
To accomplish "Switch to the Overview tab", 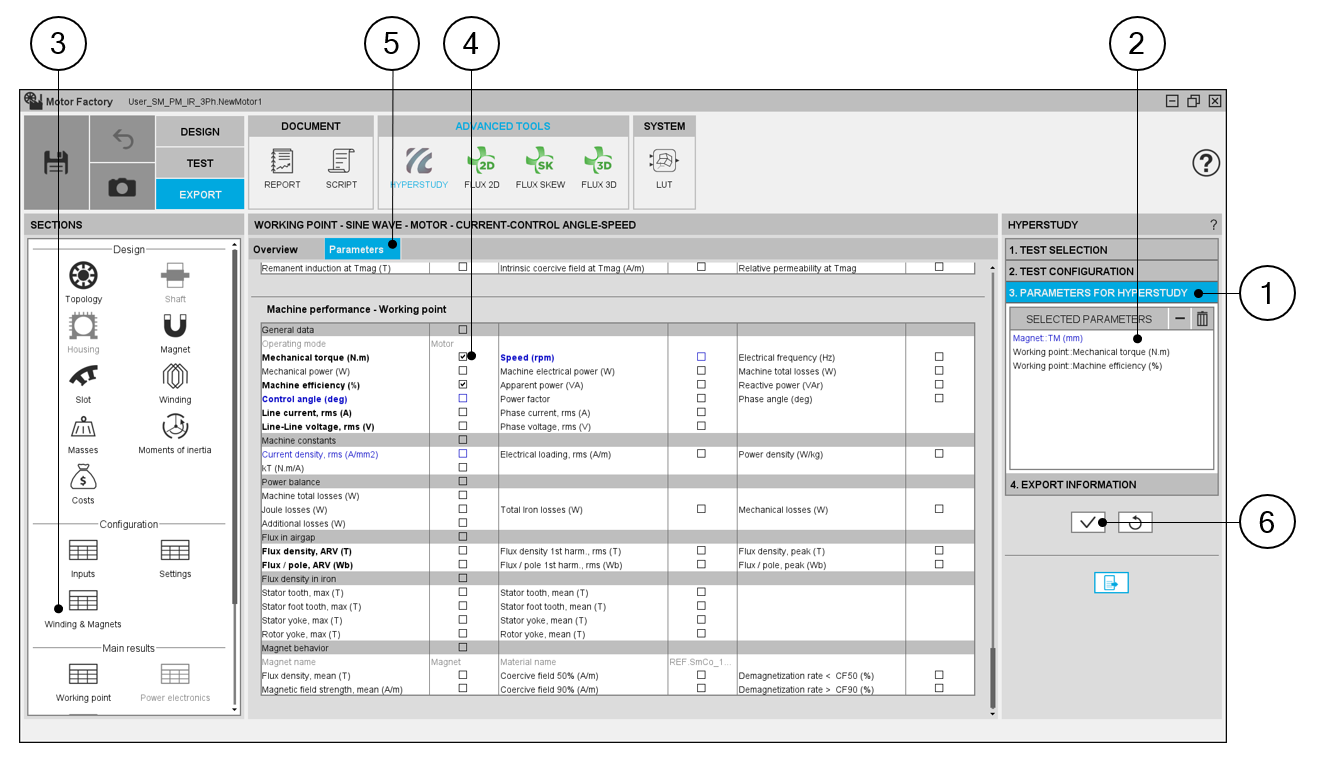I will pyautogui.click(x=275, y=250).
